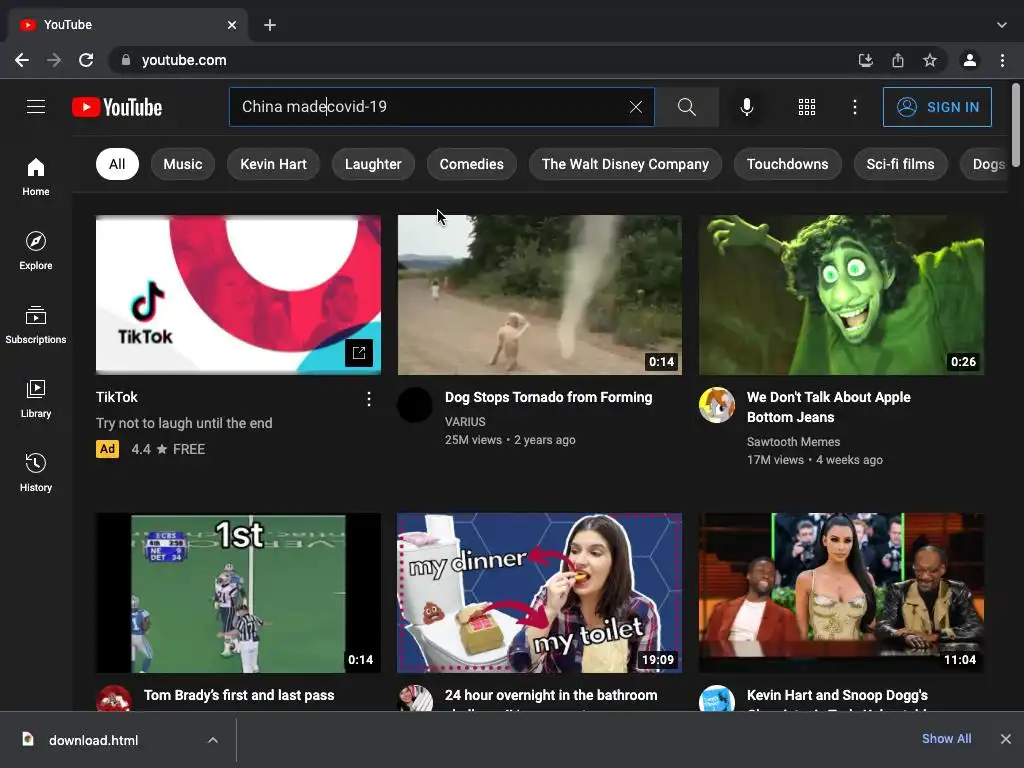Click the SIGN IN button

click(937, 106)
